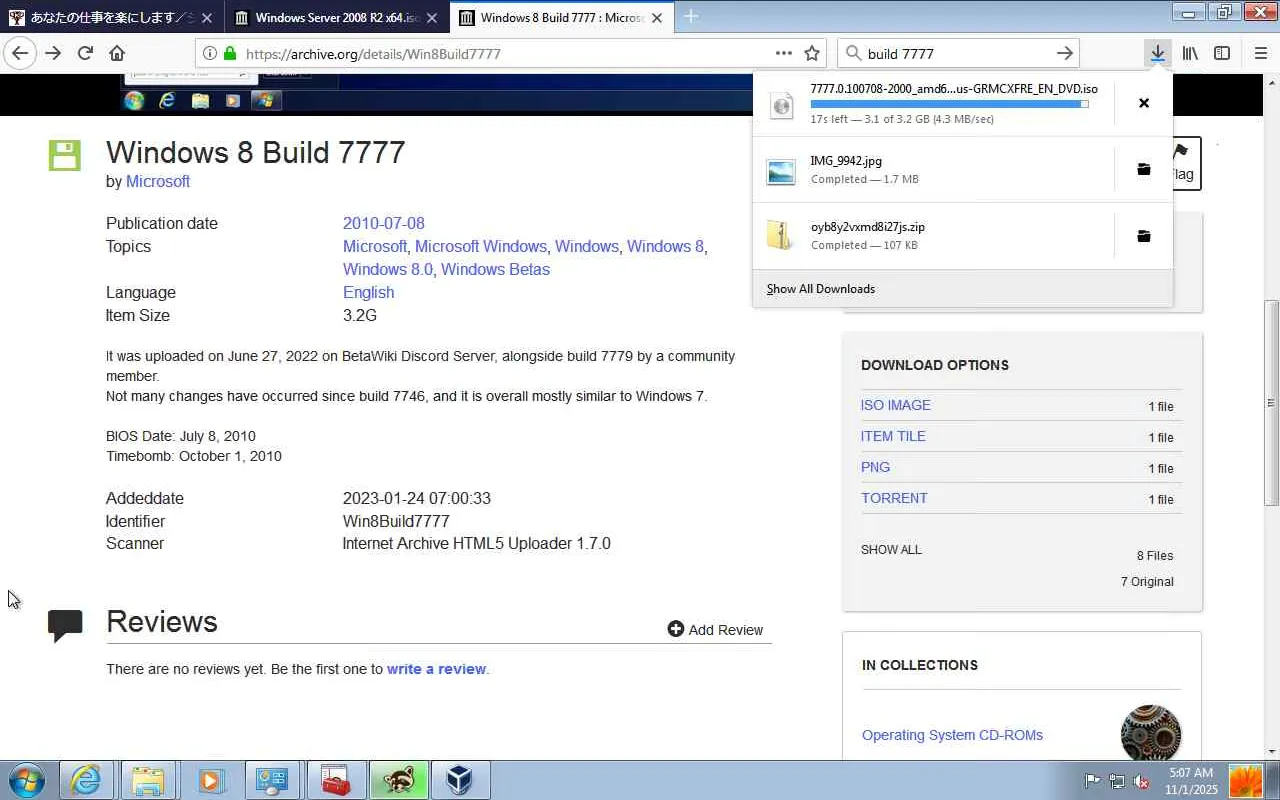The height and width of the screenshot is (800, 1280).
Task: Open containing folder for oyb8y2vxmd8i27js.zip
Action: [1144, 236]
